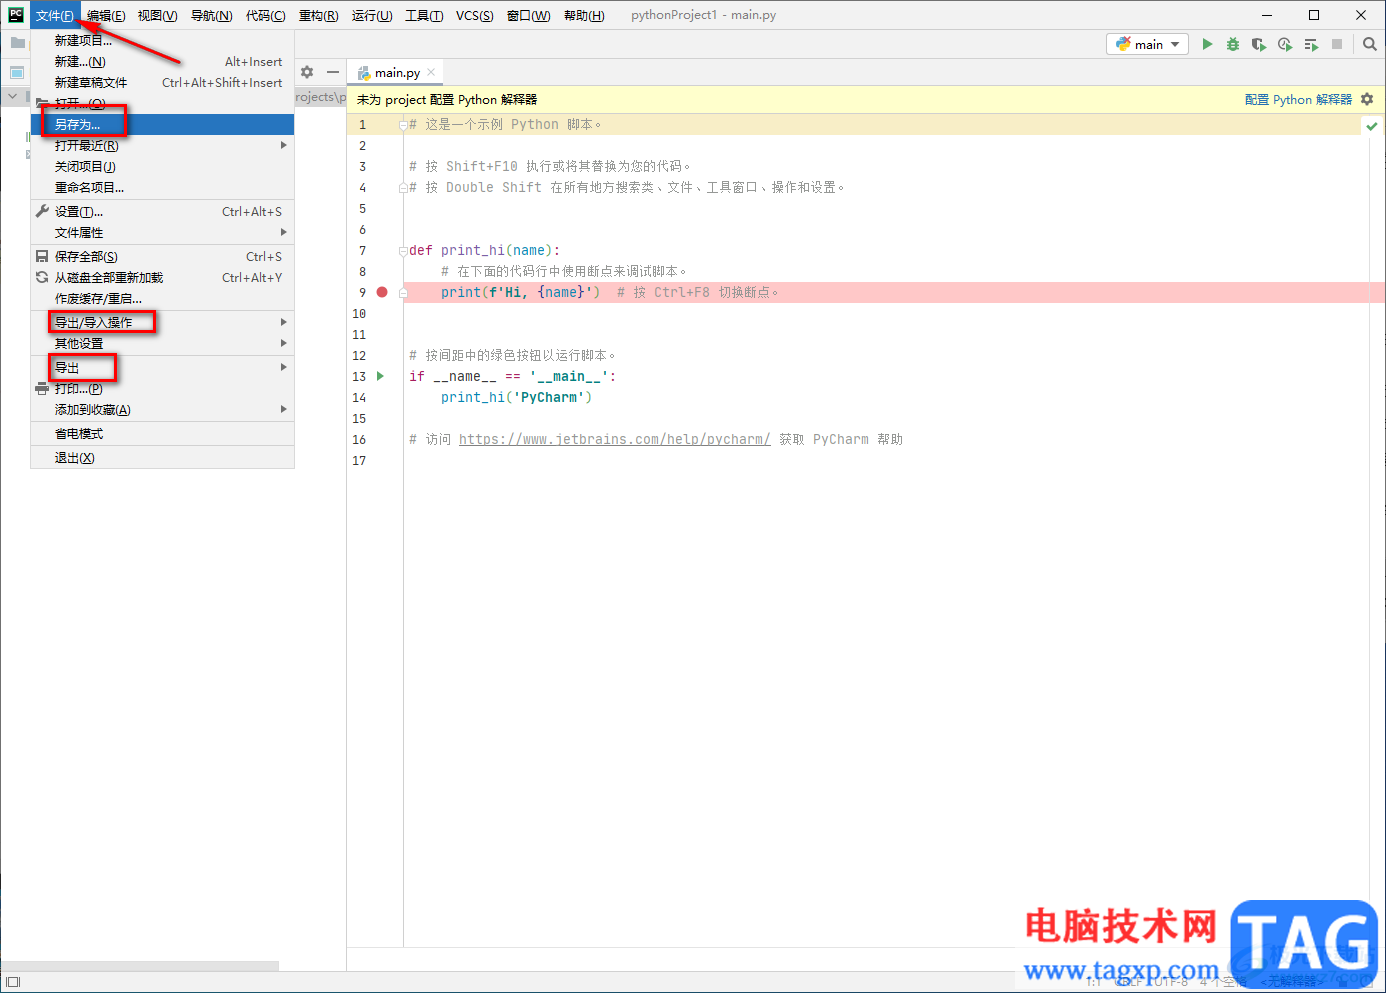Open the jetbrains.com/help/pycharm link in code

click(614, 439)
